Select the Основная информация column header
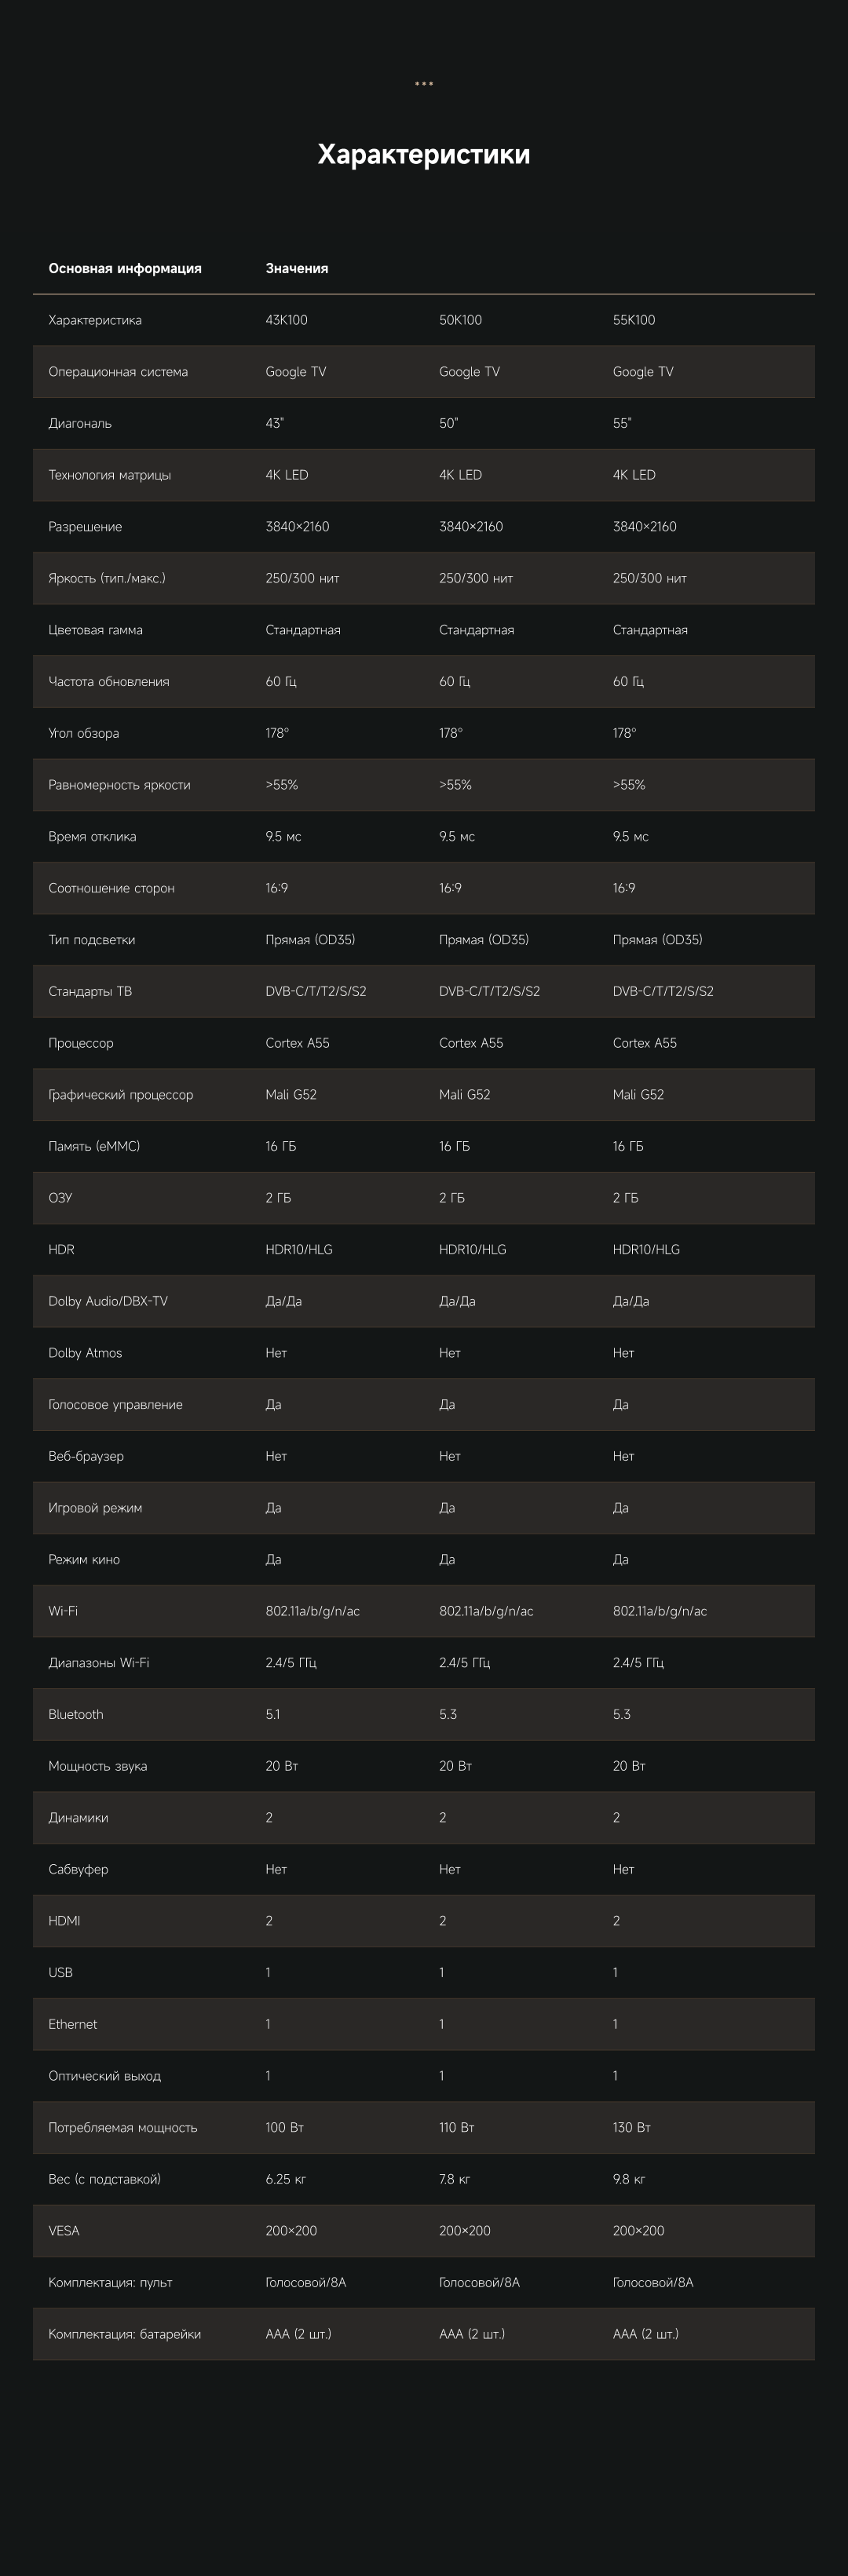Viewport: 848px width, 2576px height. pos(125,268)
